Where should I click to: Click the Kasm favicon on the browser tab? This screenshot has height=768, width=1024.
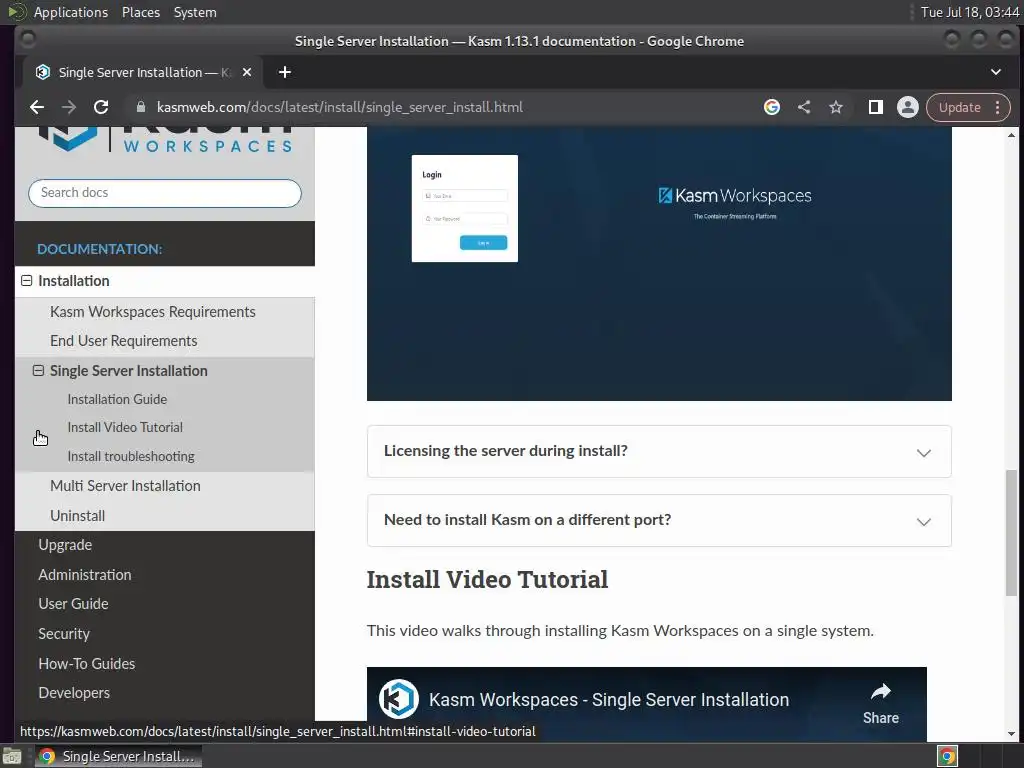[x=43, y=72]
